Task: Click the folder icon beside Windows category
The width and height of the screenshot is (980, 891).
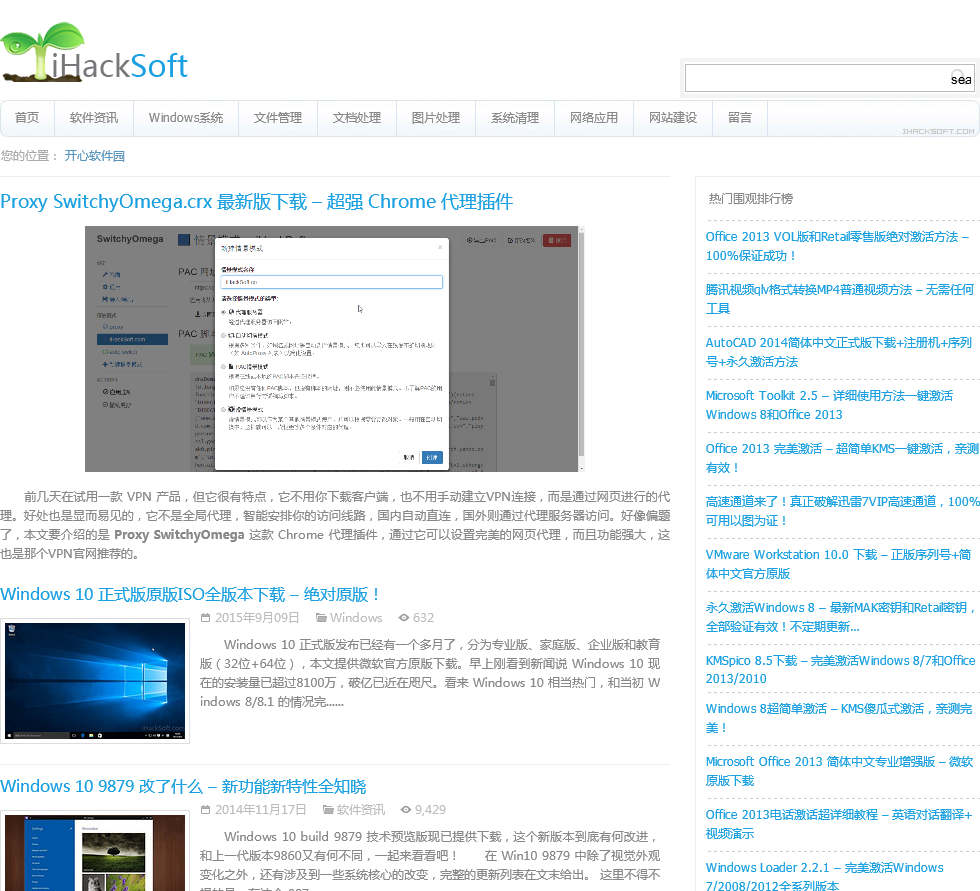Action: (321, 618)
